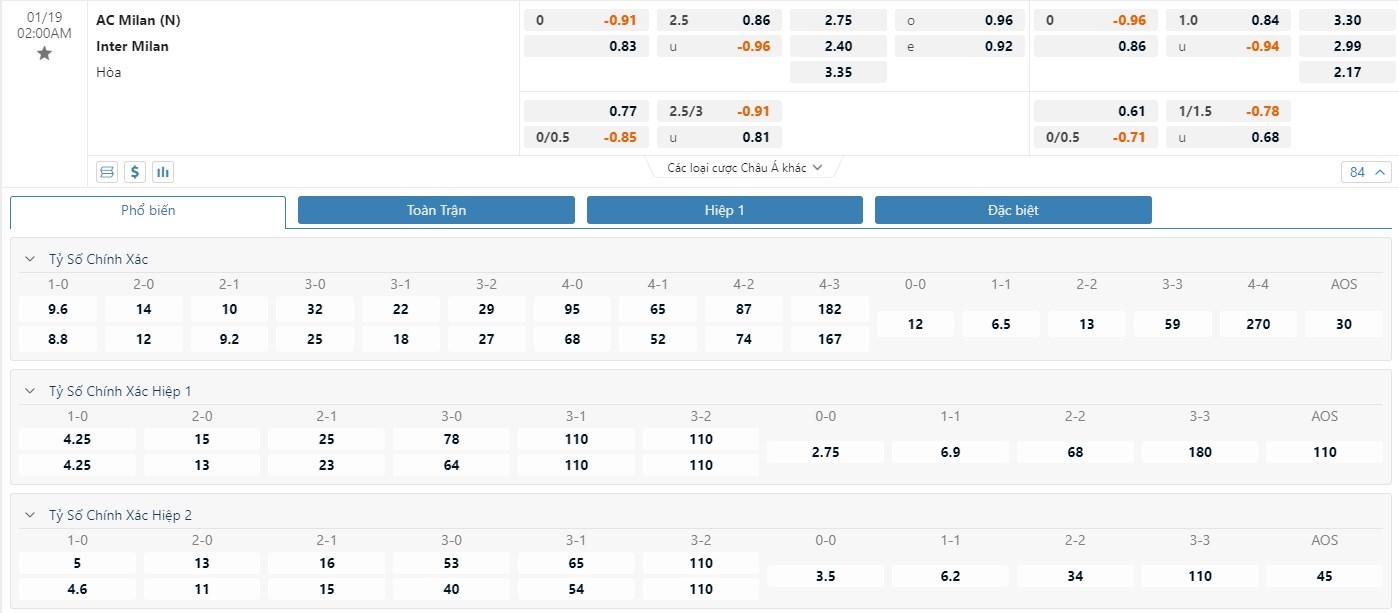Choose 45 AOS odds in Hiệp 2 section
The image size is (1399, 613).
pyautogui.click(x=1324, y=576)
